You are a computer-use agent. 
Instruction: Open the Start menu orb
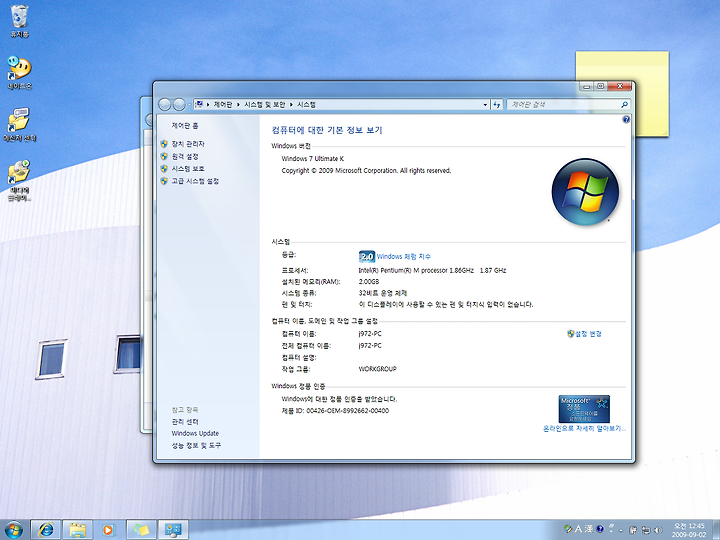pos(13,530)
